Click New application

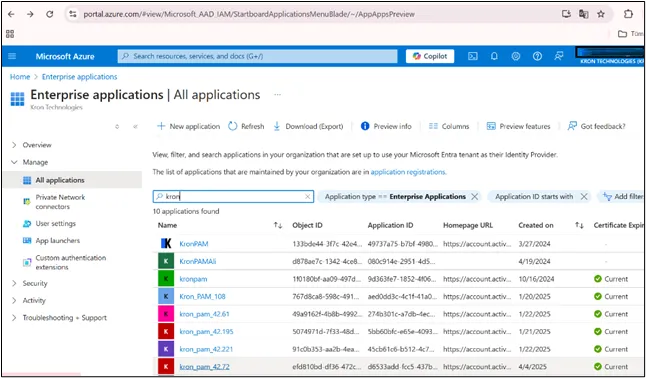[x=189, y=126]
